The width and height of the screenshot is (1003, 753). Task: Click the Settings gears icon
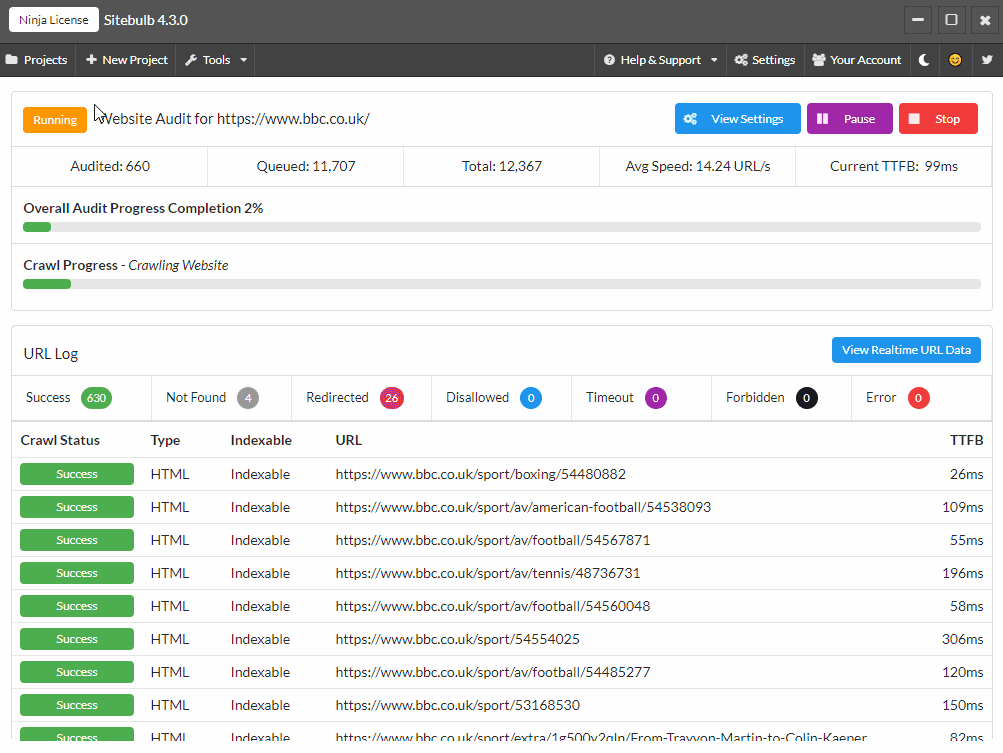pyautogui.click(x=741, y=60)
